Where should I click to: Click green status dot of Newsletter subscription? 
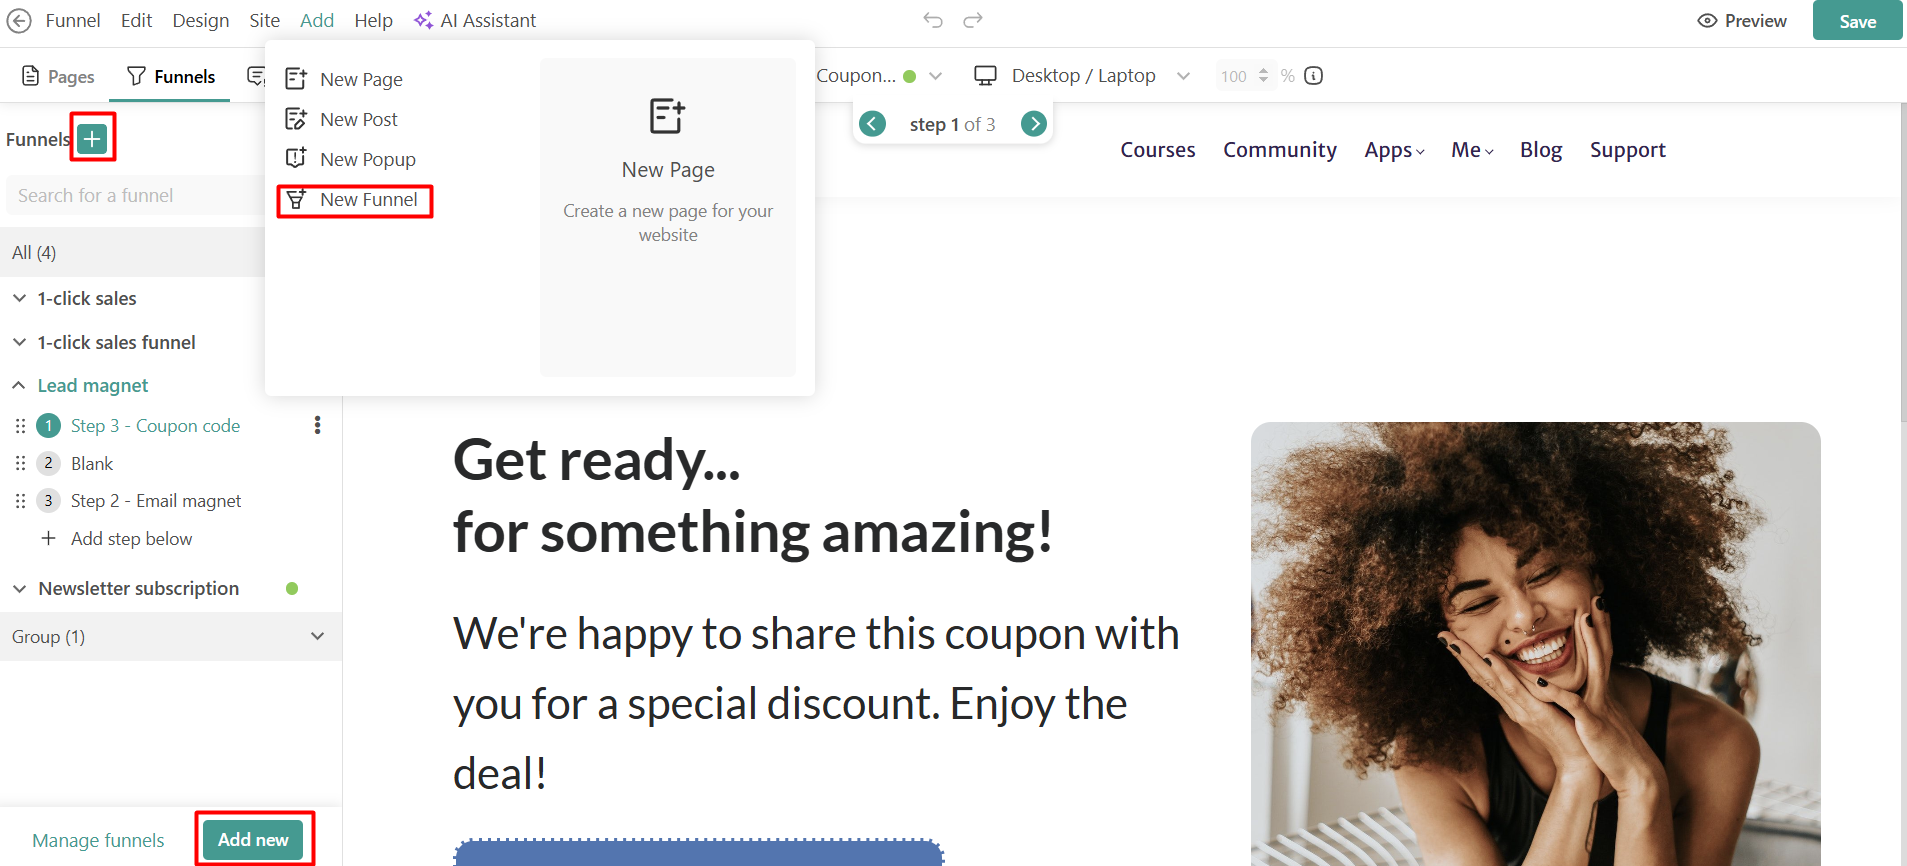point(292,588)
